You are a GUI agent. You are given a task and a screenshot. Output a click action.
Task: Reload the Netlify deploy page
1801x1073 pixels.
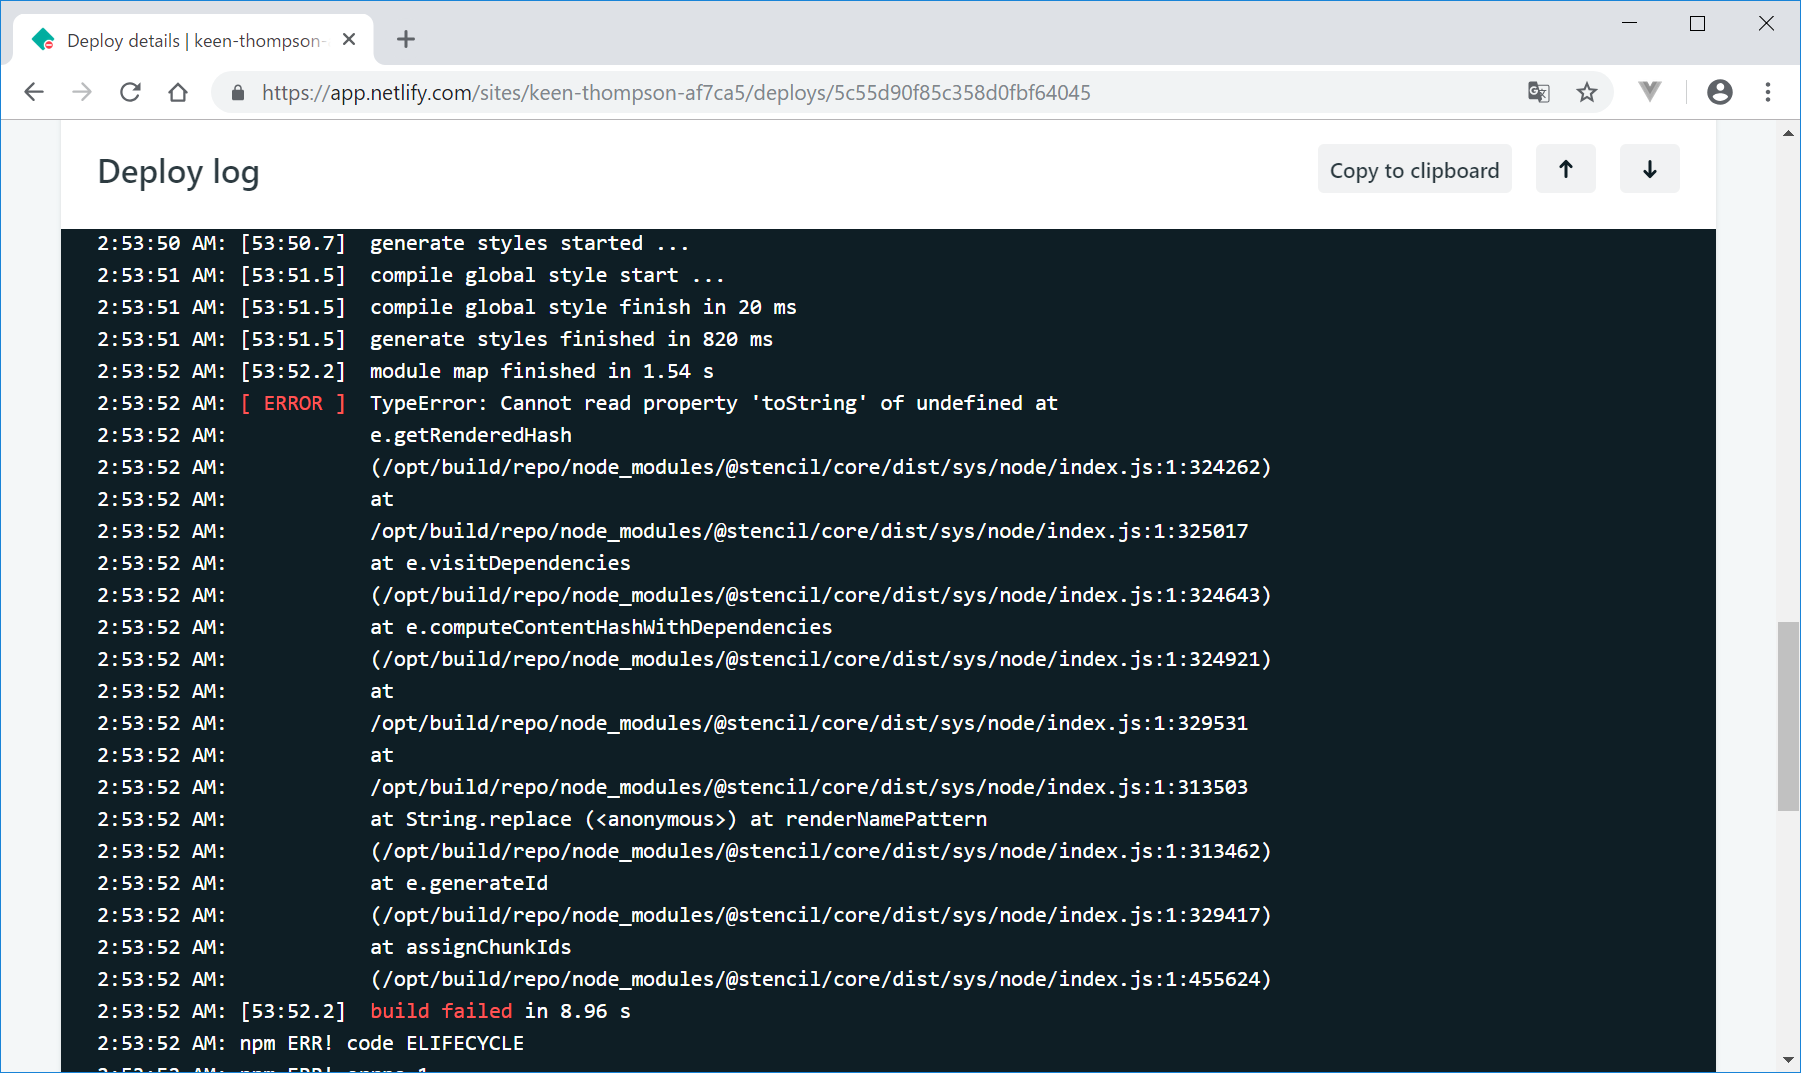(130, 92)
